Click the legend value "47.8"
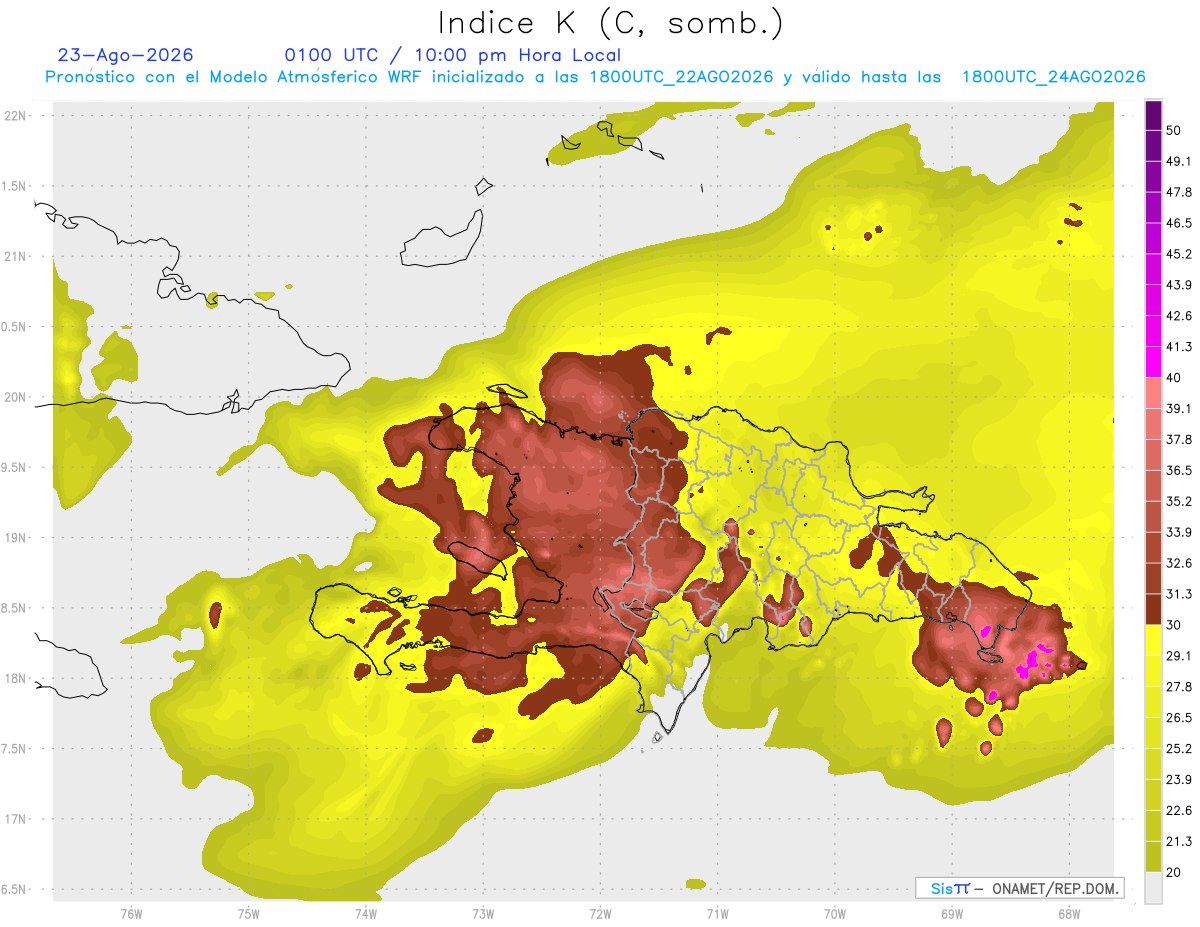1200x927 pixels. click(x=1179, y=192)
